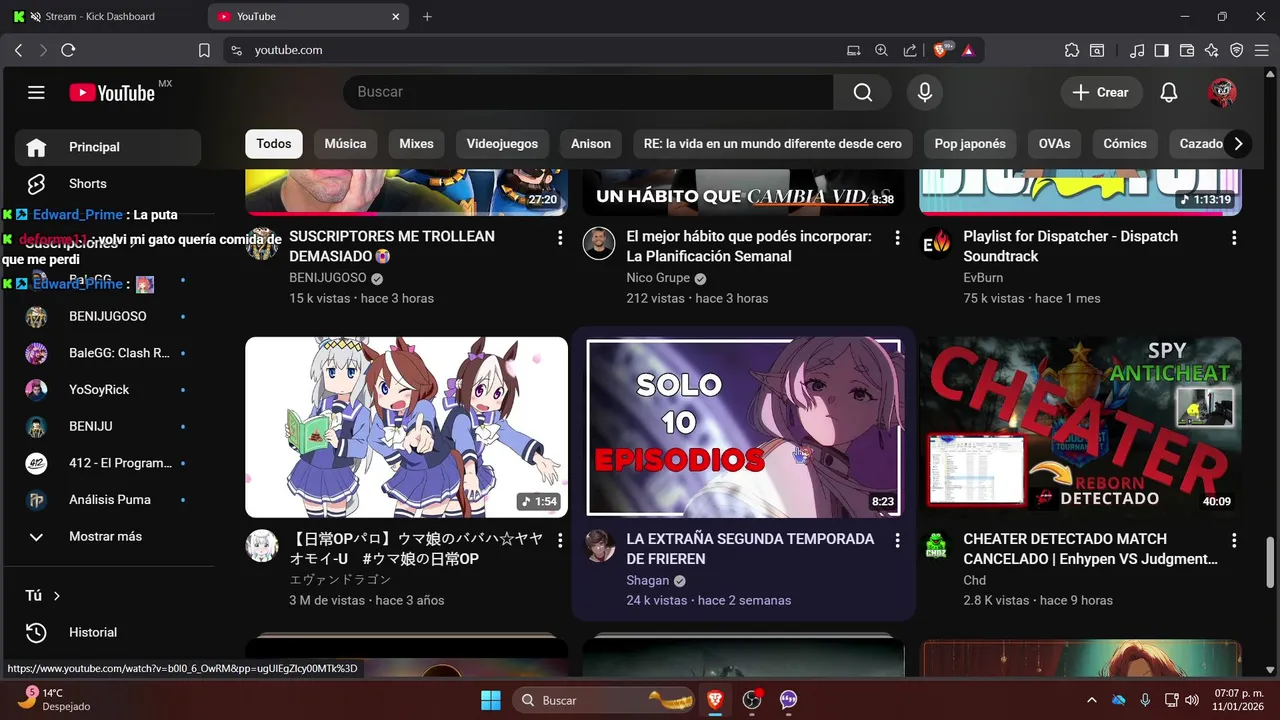The image size is (1280, 720).
Task: Select the Mixes filter chip
Action: [416, 144]
